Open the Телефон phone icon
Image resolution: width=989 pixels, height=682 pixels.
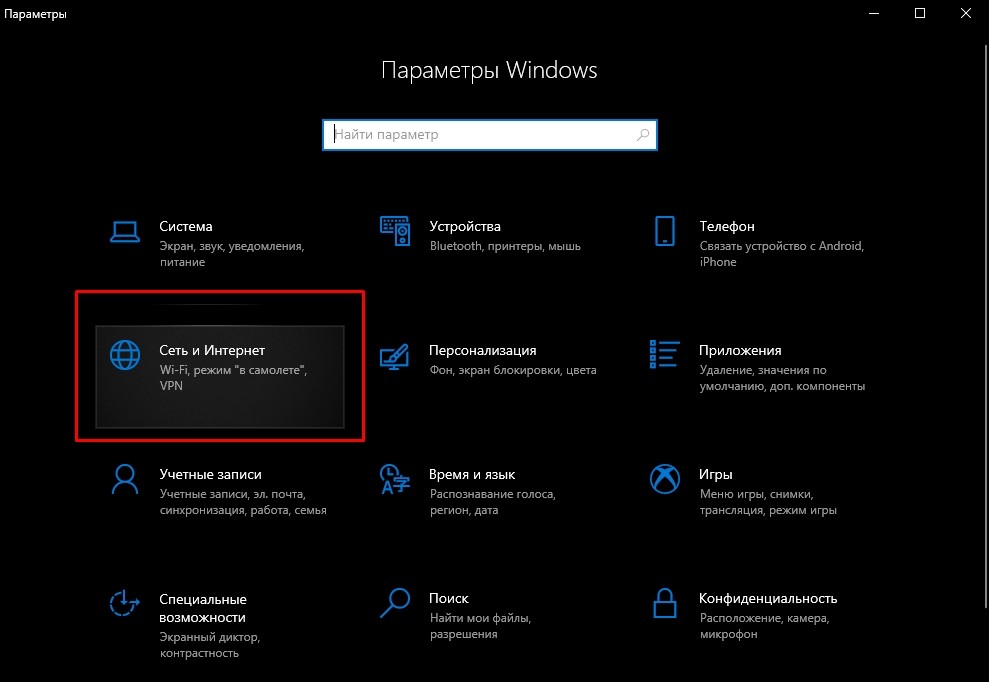pos(665,231)
